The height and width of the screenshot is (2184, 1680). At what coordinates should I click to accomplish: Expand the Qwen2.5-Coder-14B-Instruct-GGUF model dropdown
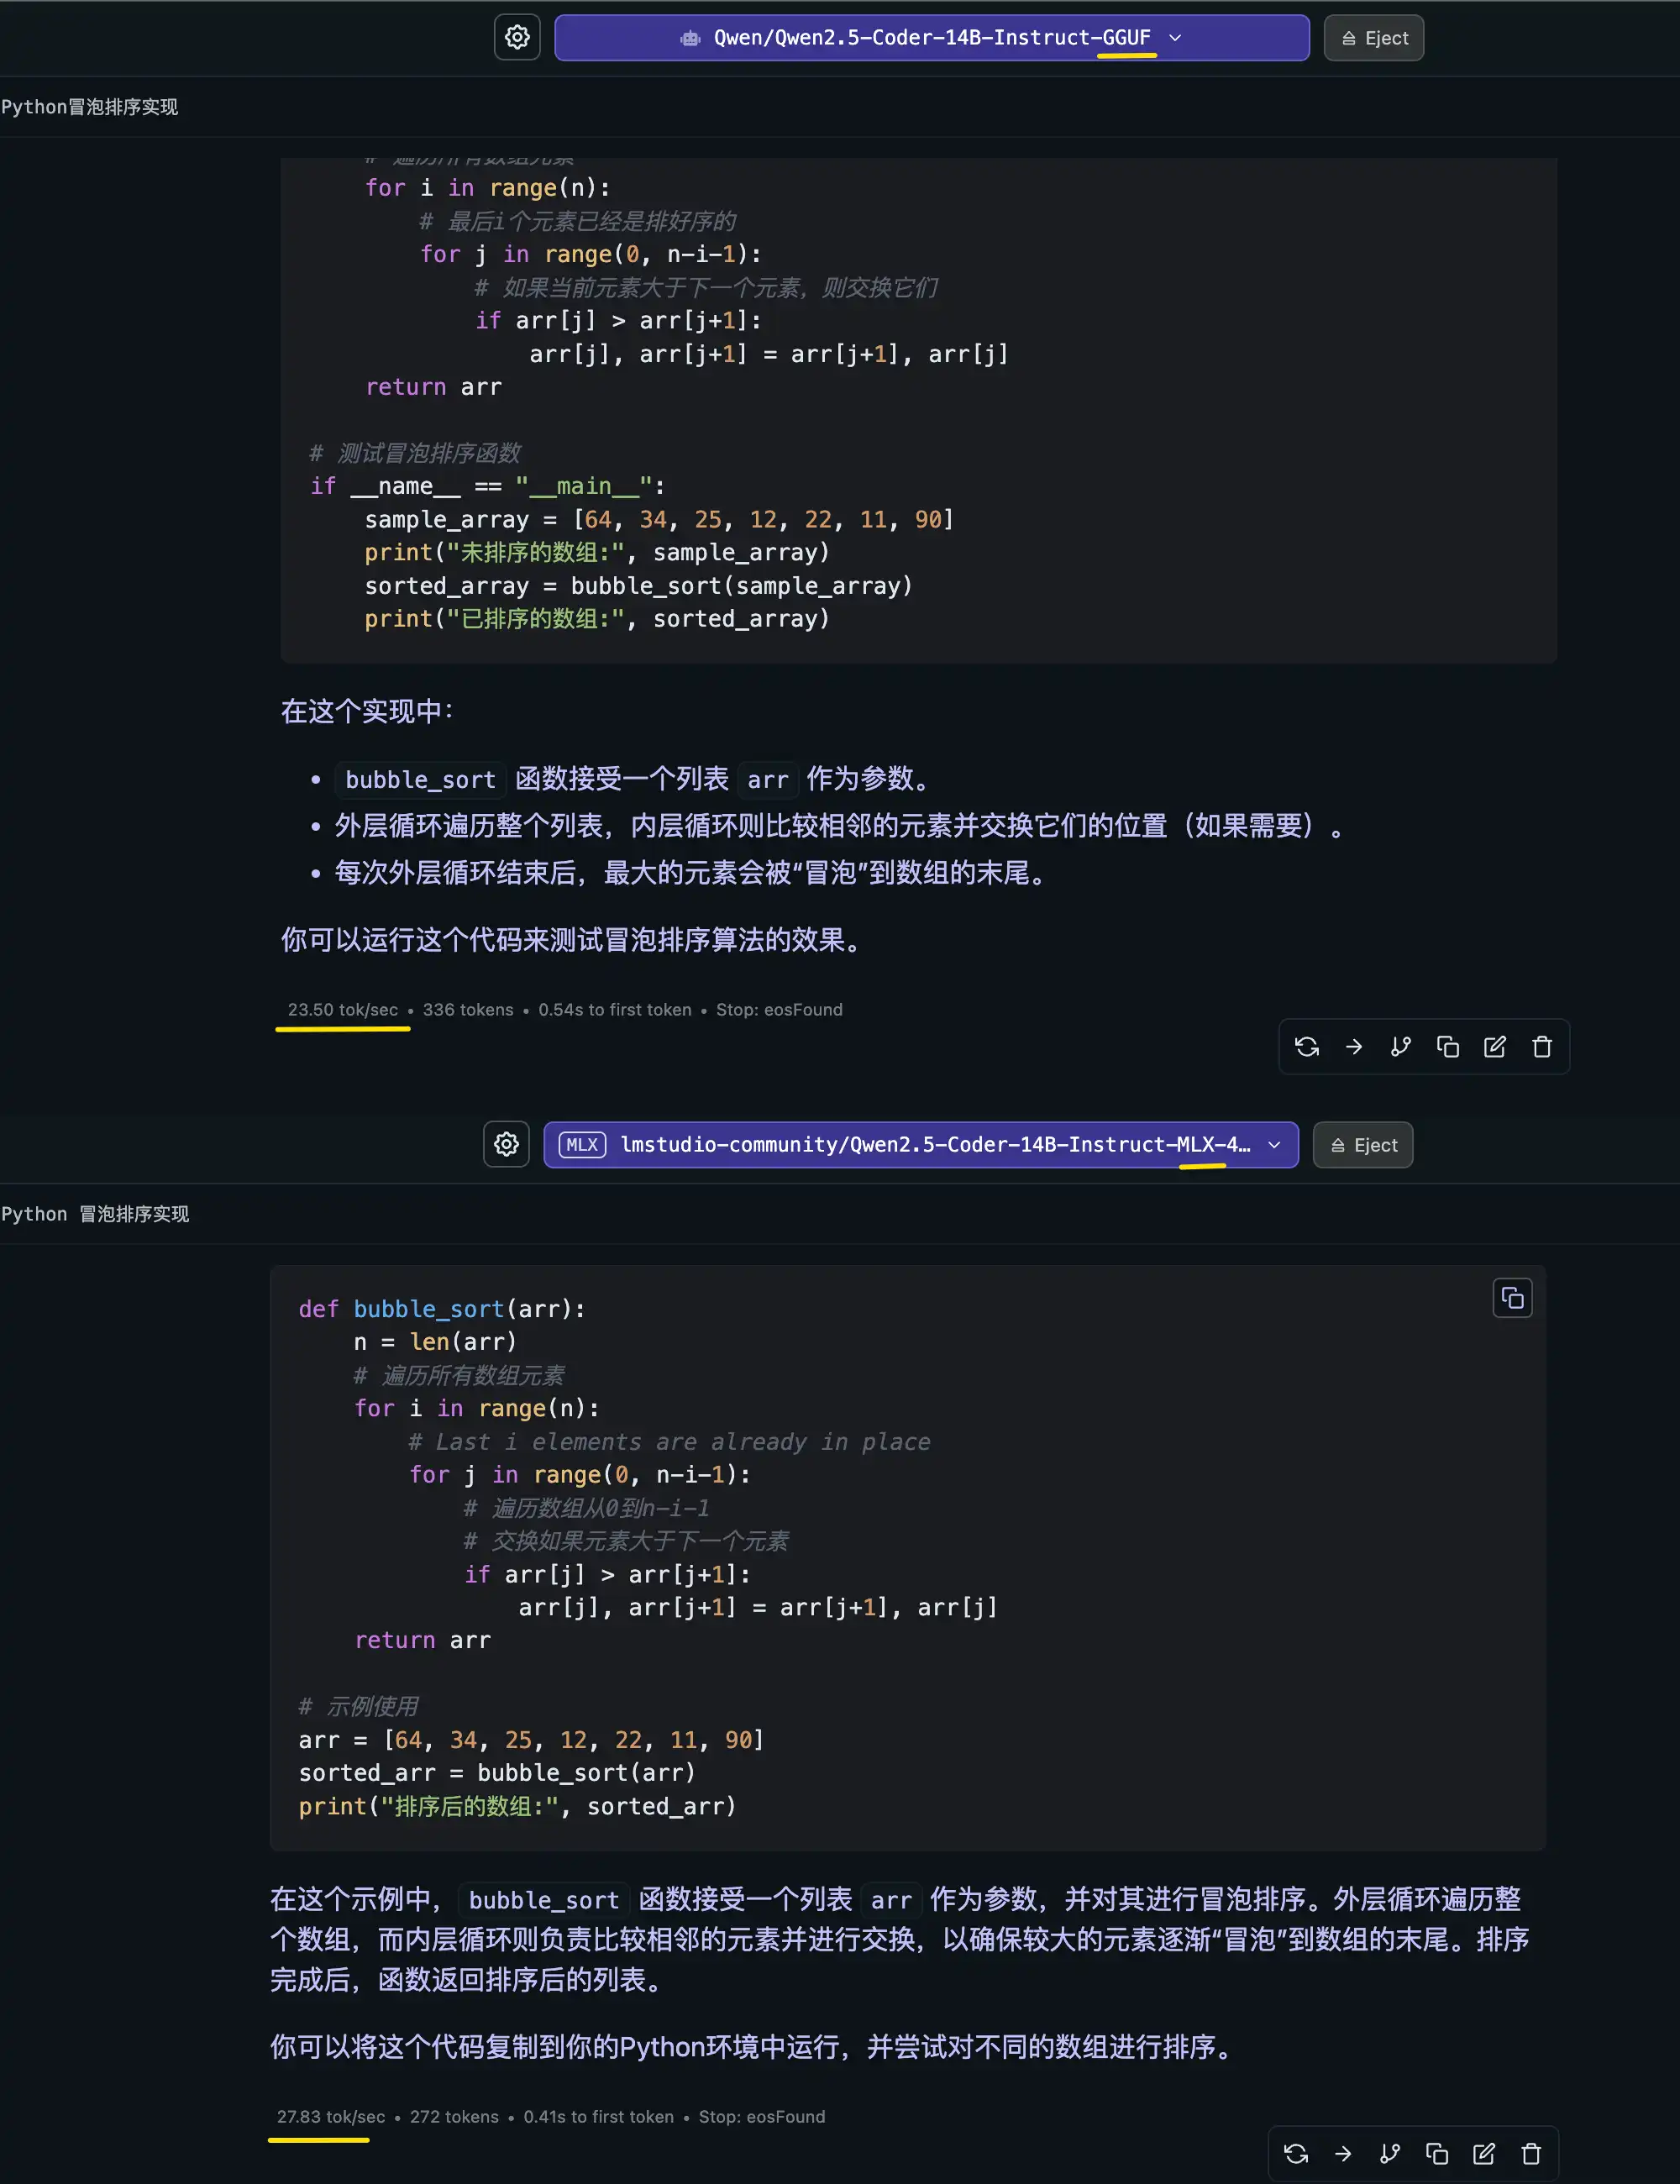(931, 38)
